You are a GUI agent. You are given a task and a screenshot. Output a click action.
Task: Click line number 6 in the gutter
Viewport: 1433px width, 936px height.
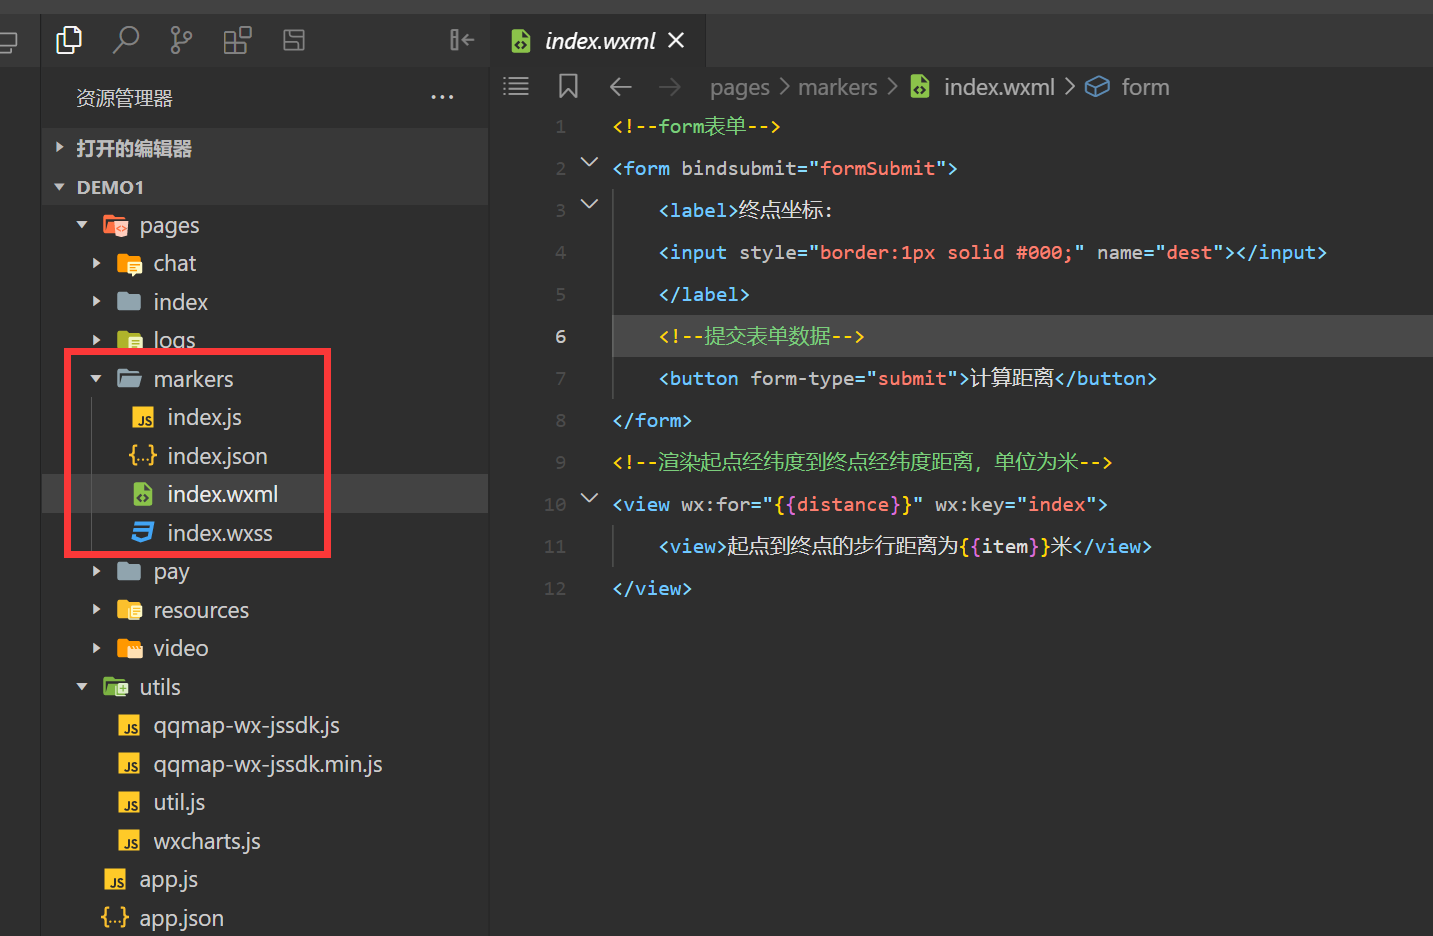(560, 336)
